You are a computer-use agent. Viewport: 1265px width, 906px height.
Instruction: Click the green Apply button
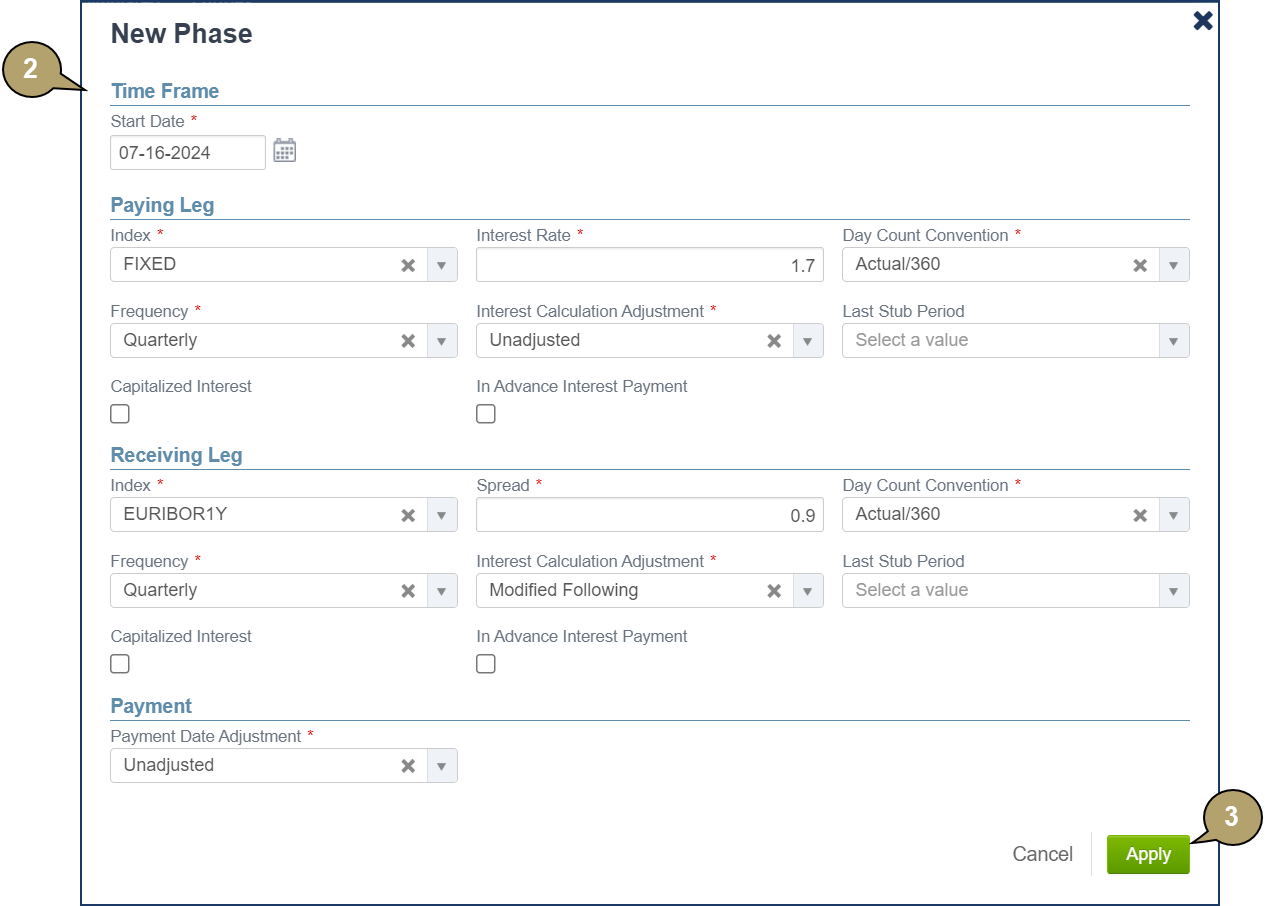(1147, 854)
